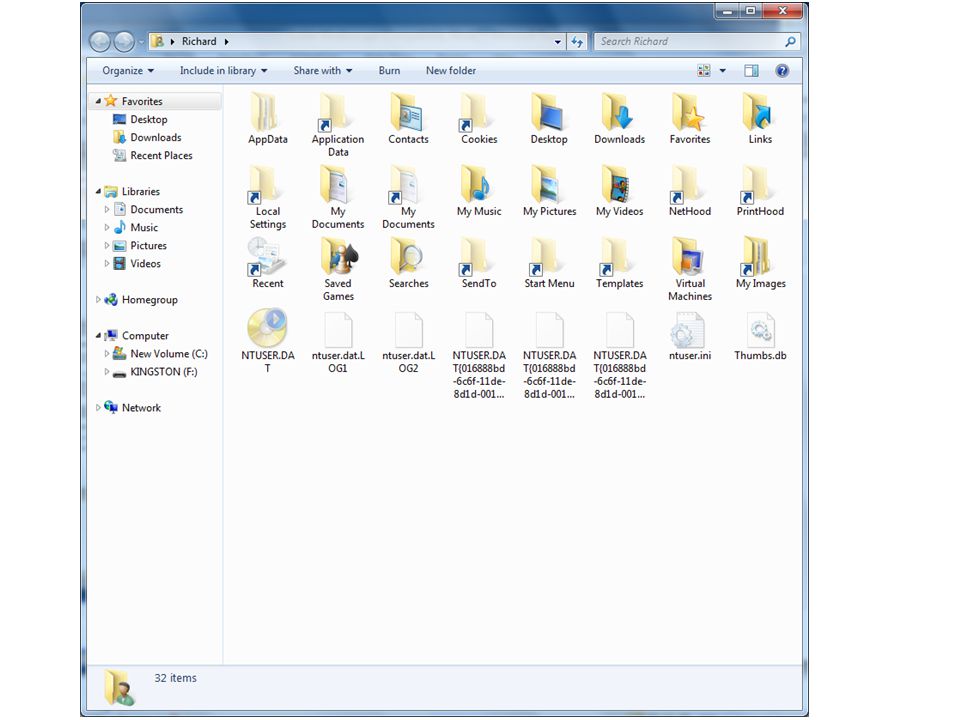The image size is (960, 720).
Task: Click Richard in the address breadcrumb
Action: coord(199,42)
